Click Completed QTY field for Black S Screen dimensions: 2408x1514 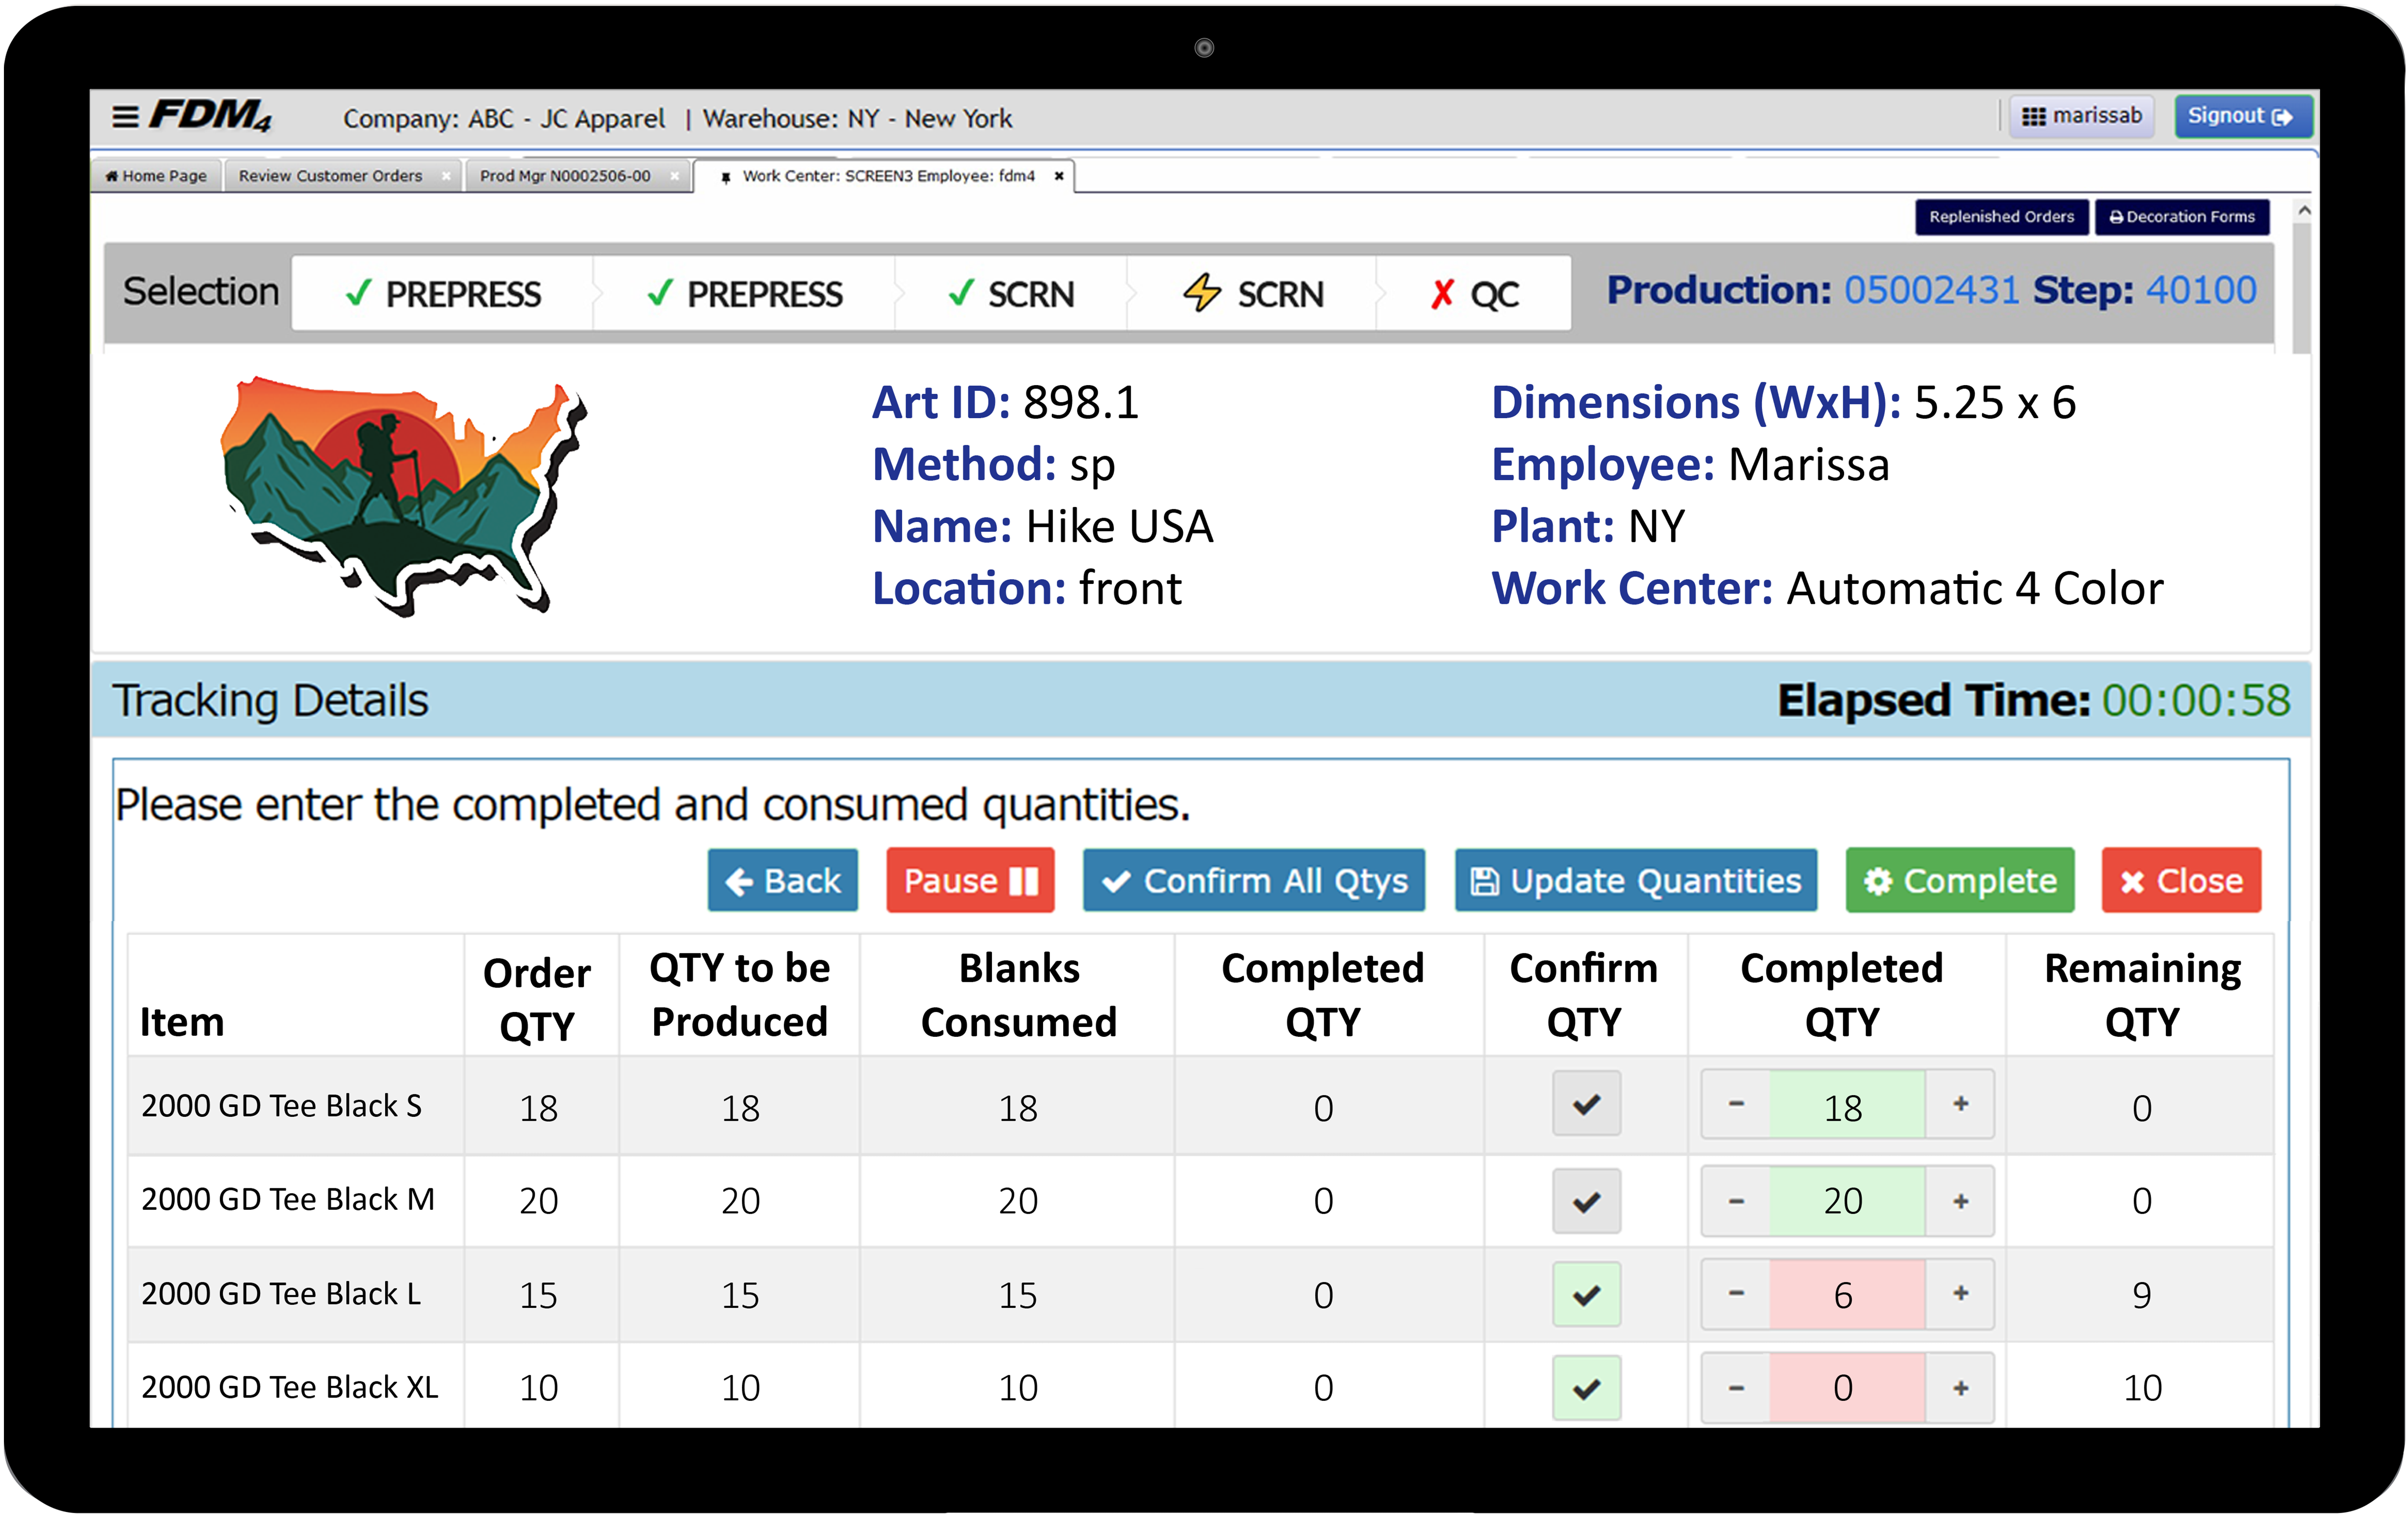pyautogui.click(x=1846, y=1106)
